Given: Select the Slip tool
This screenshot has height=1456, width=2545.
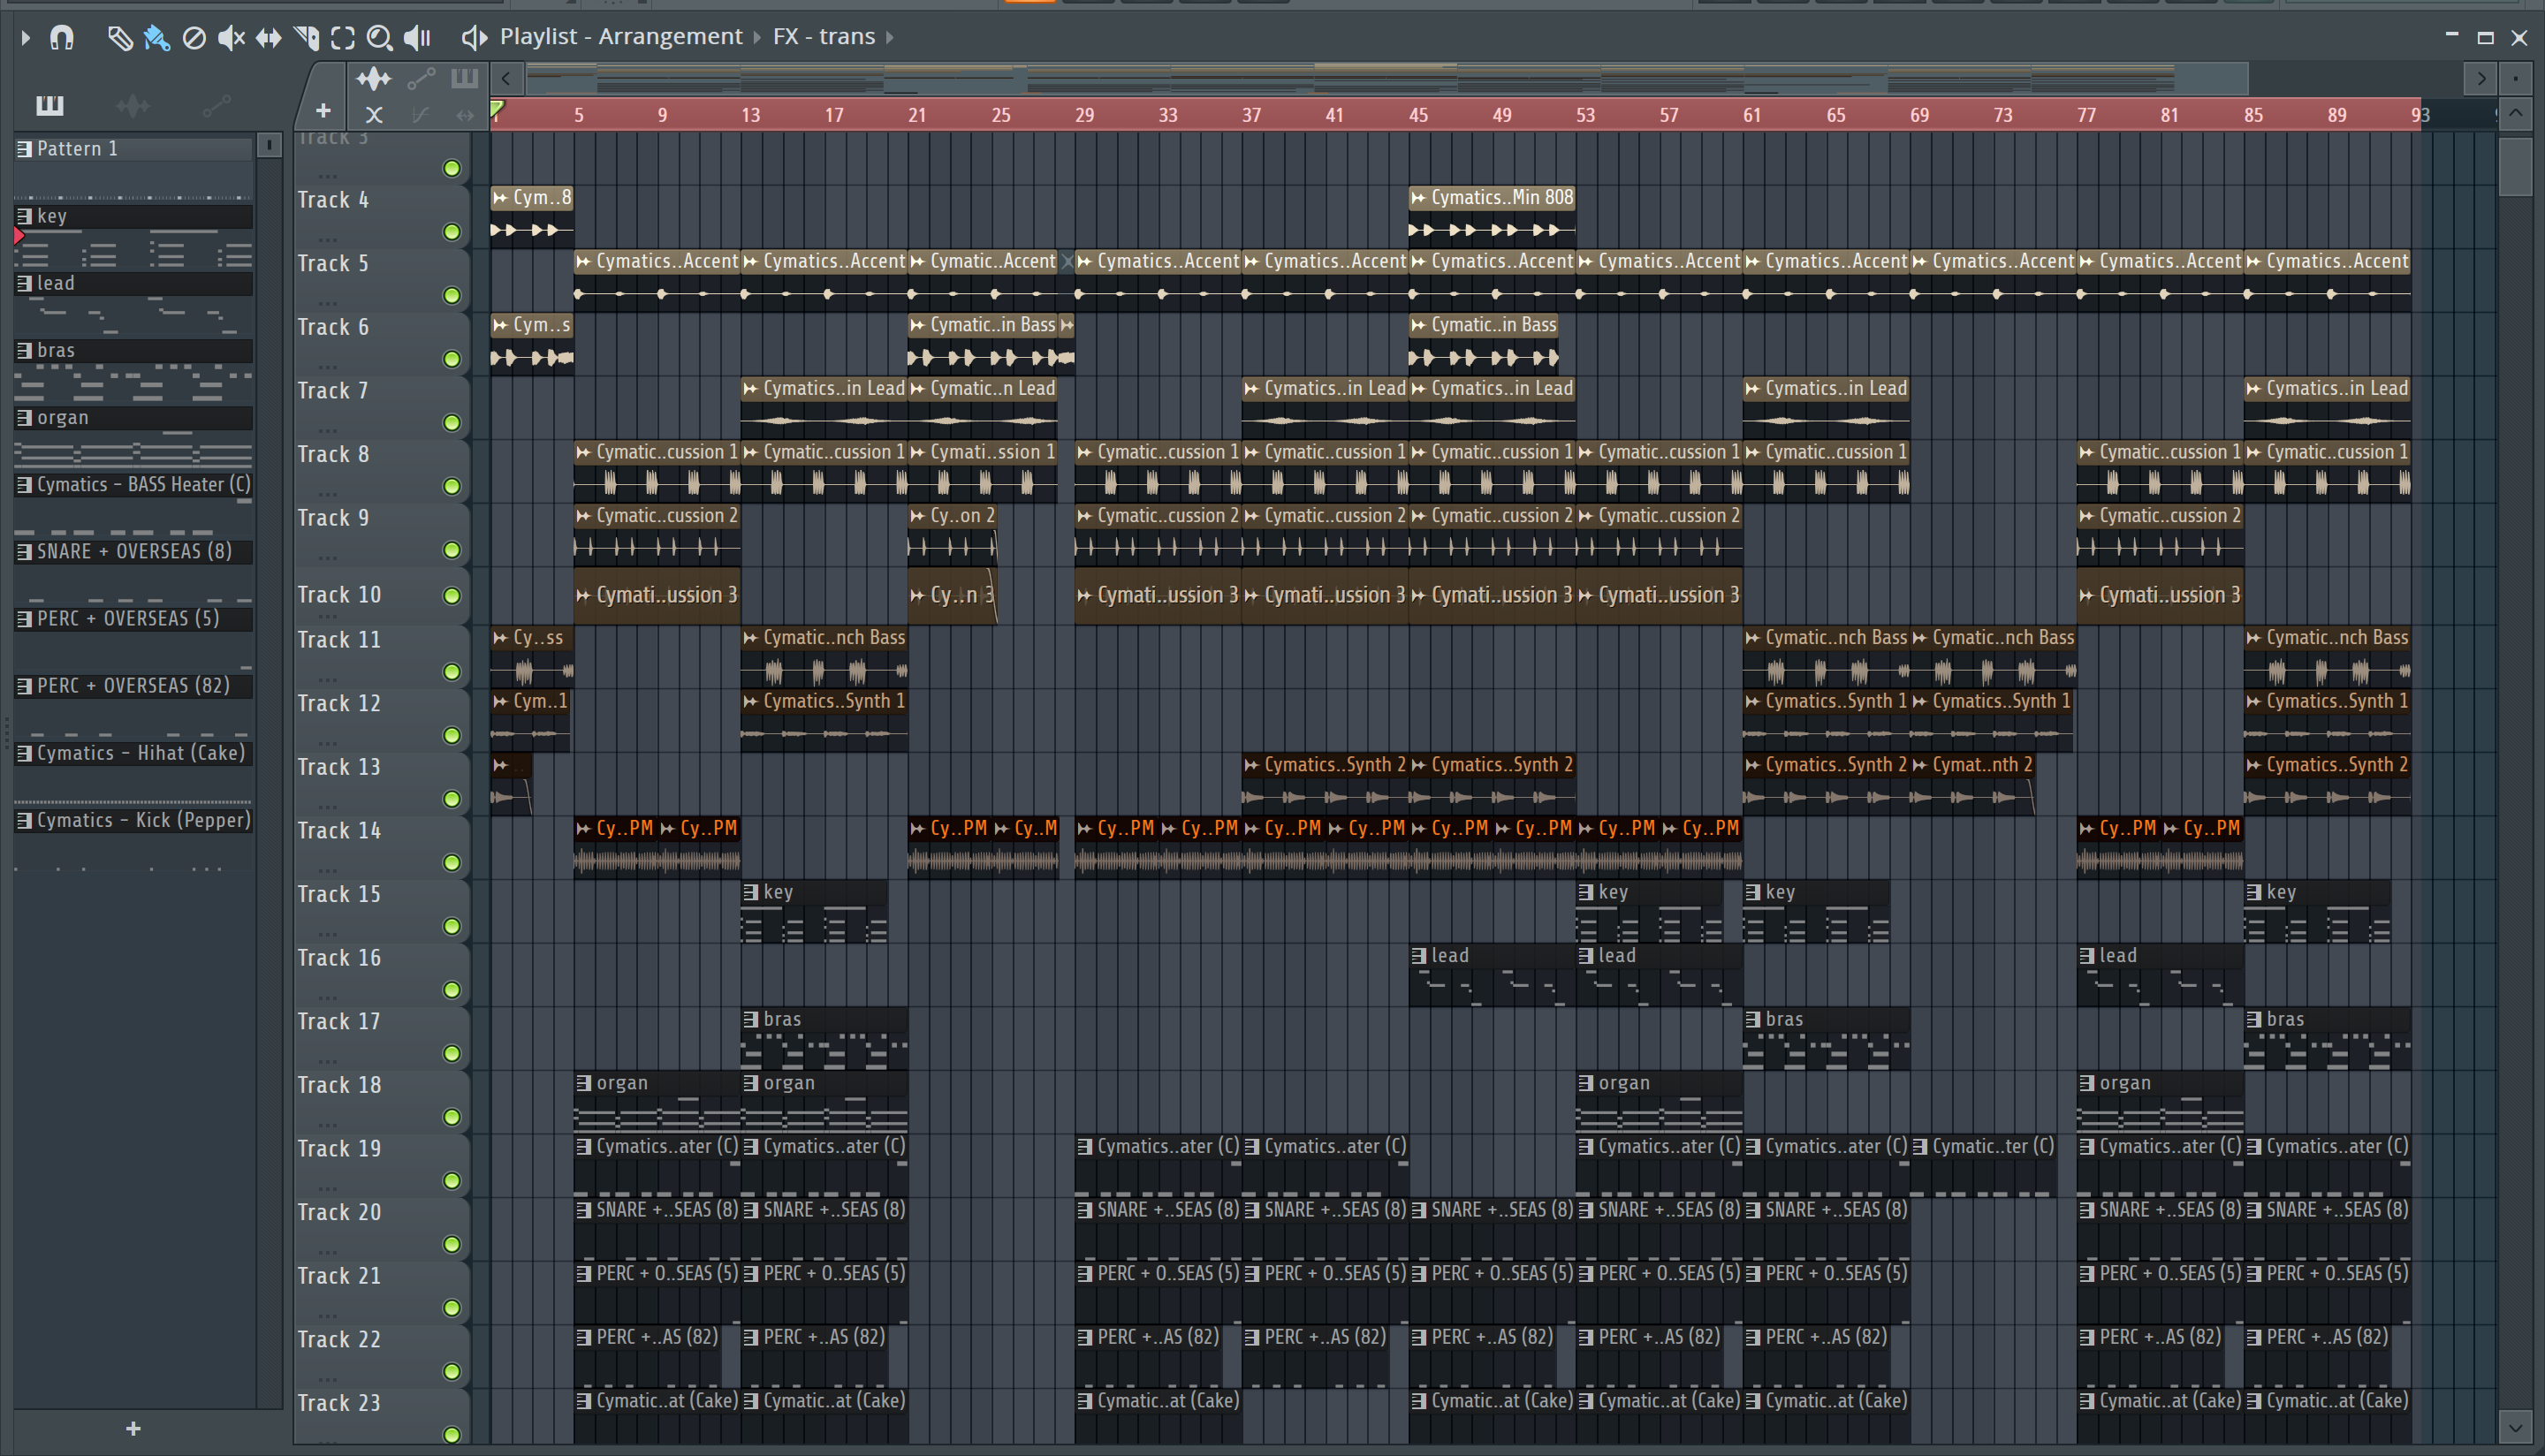Looking at the screenshot, I should pyautogui.click(x=268, y=38).
